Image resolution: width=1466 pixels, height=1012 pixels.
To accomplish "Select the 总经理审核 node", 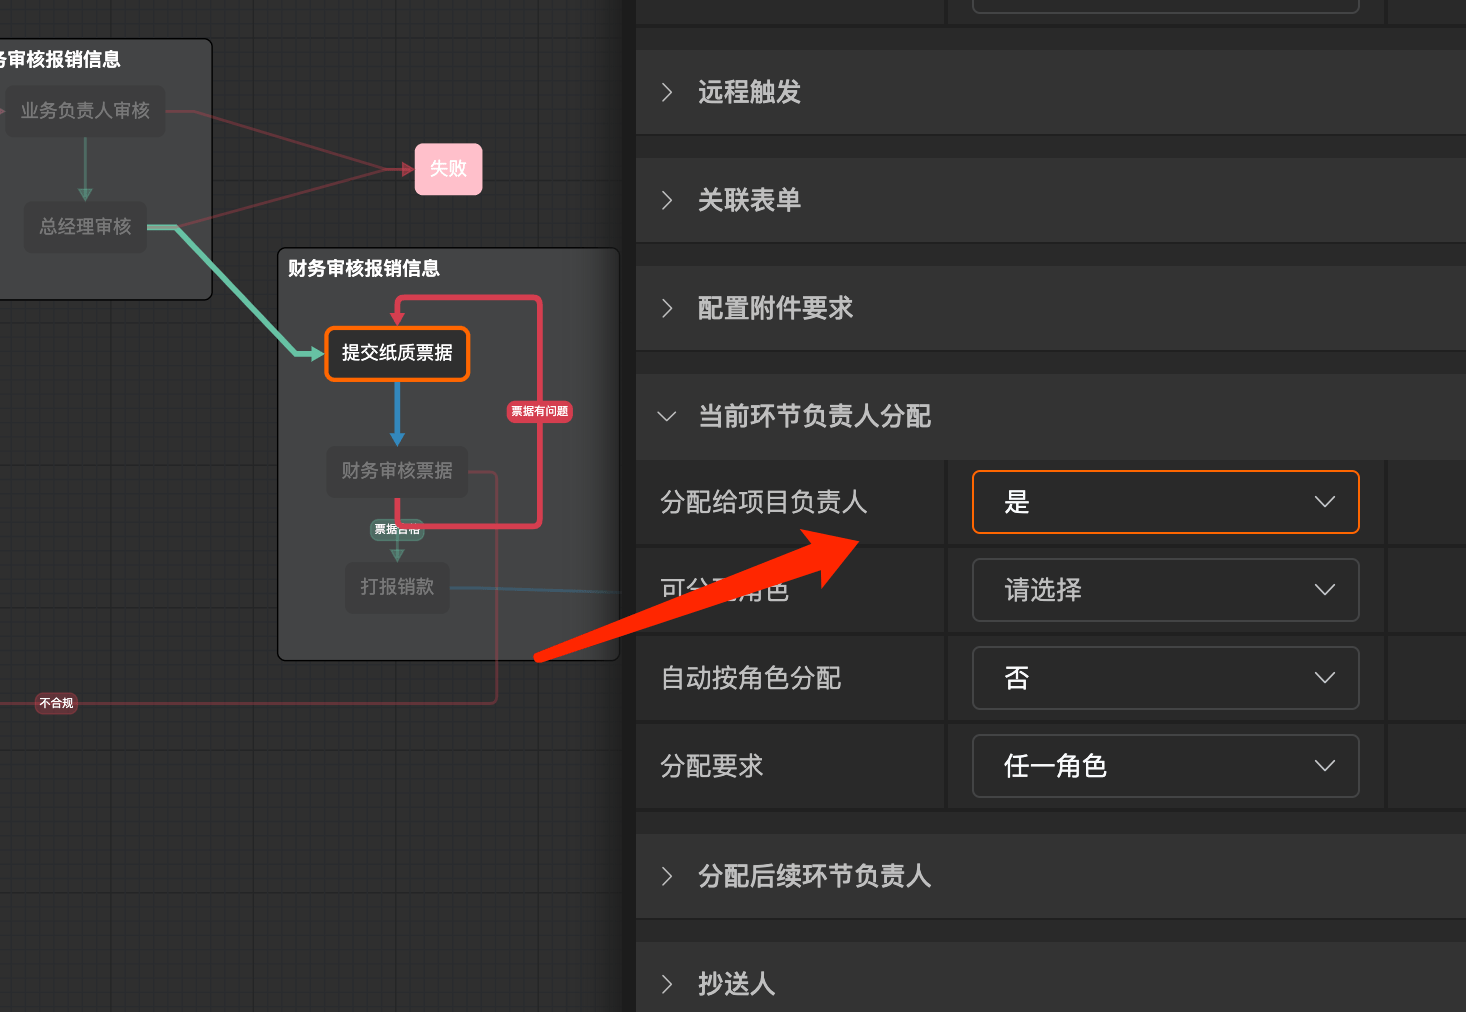I will tap(85, 227).
